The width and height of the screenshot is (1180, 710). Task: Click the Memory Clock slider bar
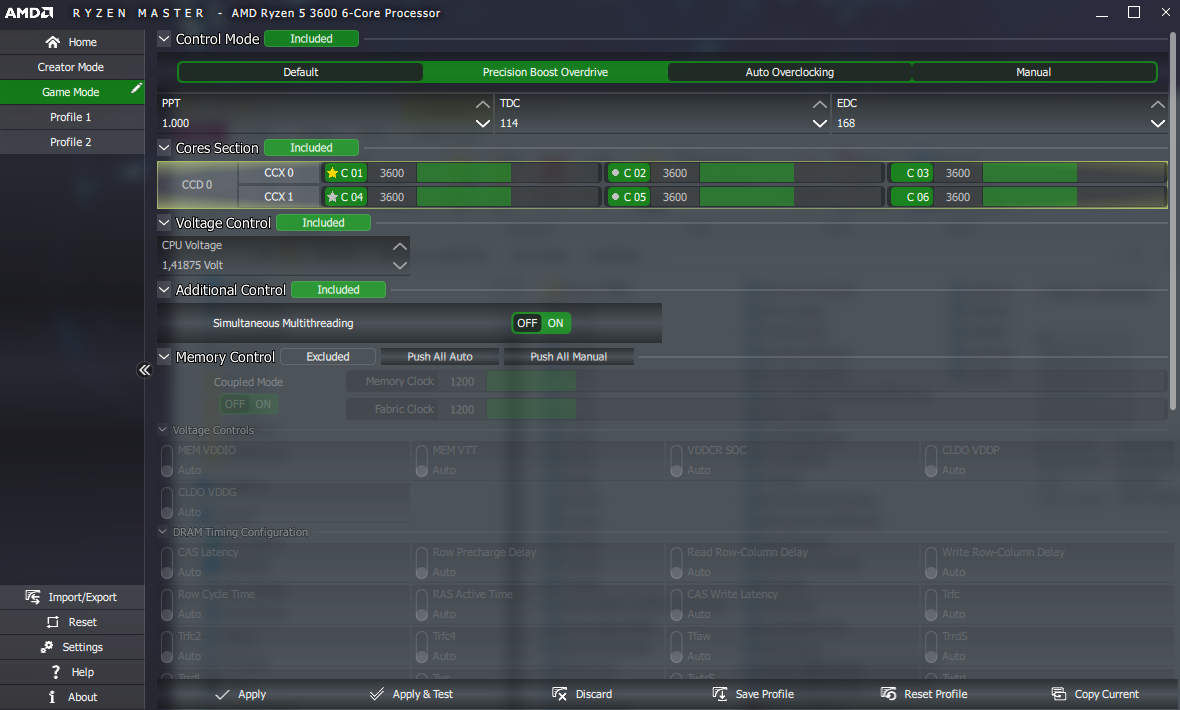(826, 382)
